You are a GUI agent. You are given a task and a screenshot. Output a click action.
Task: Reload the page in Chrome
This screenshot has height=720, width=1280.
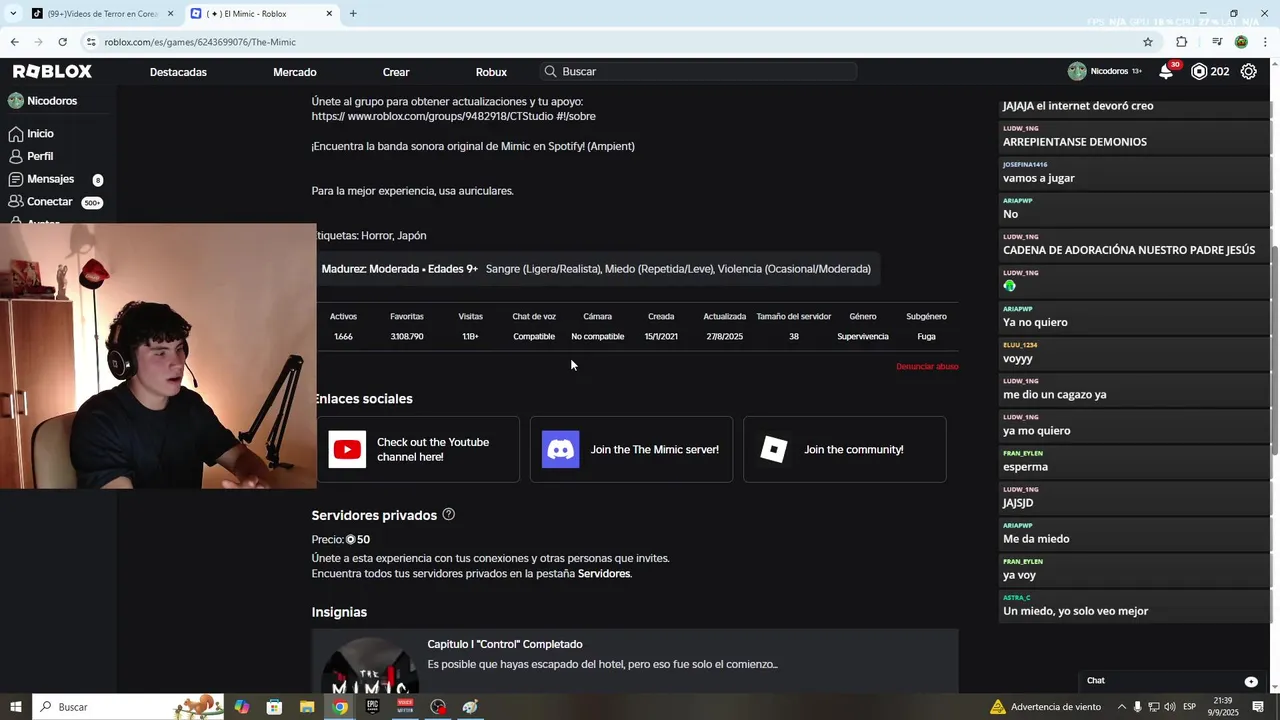[x=62, y=42]
